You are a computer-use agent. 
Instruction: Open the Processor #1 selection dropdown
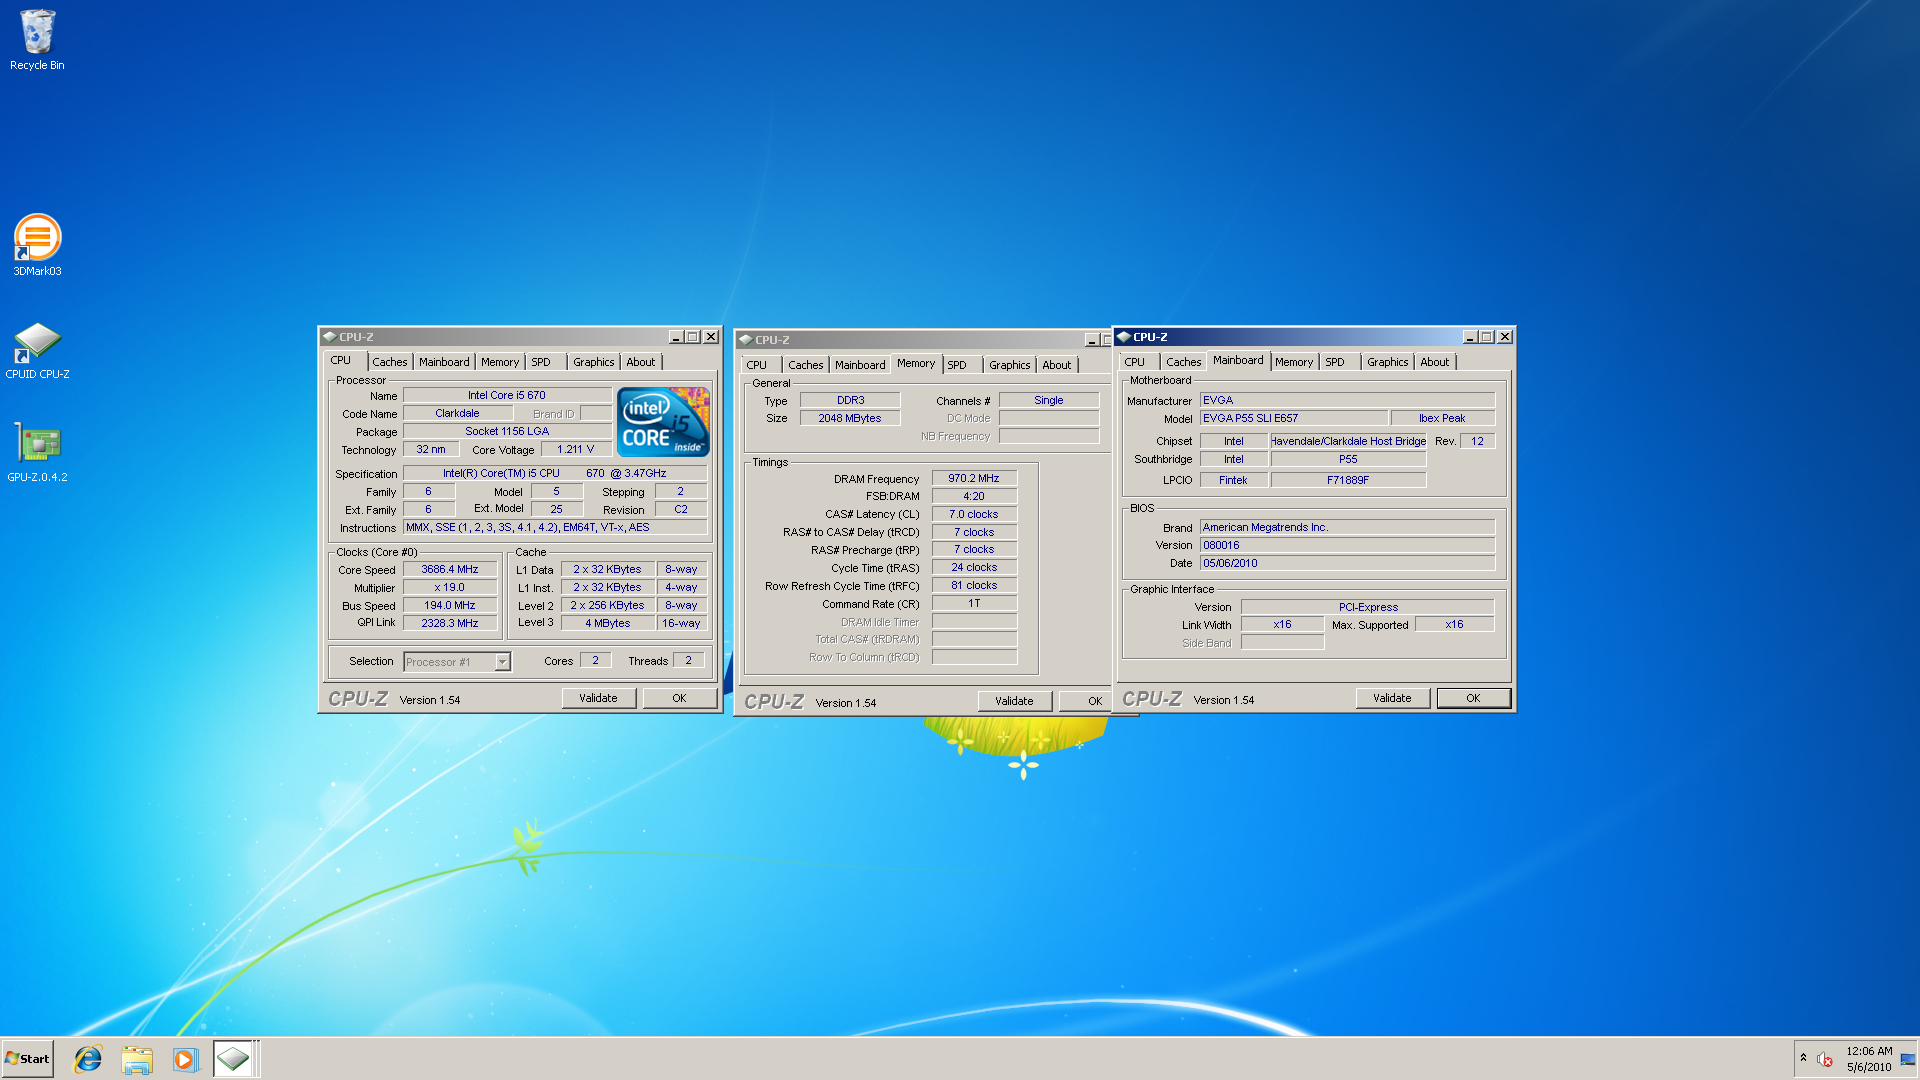pyautogui.click(x=502, y=662)
